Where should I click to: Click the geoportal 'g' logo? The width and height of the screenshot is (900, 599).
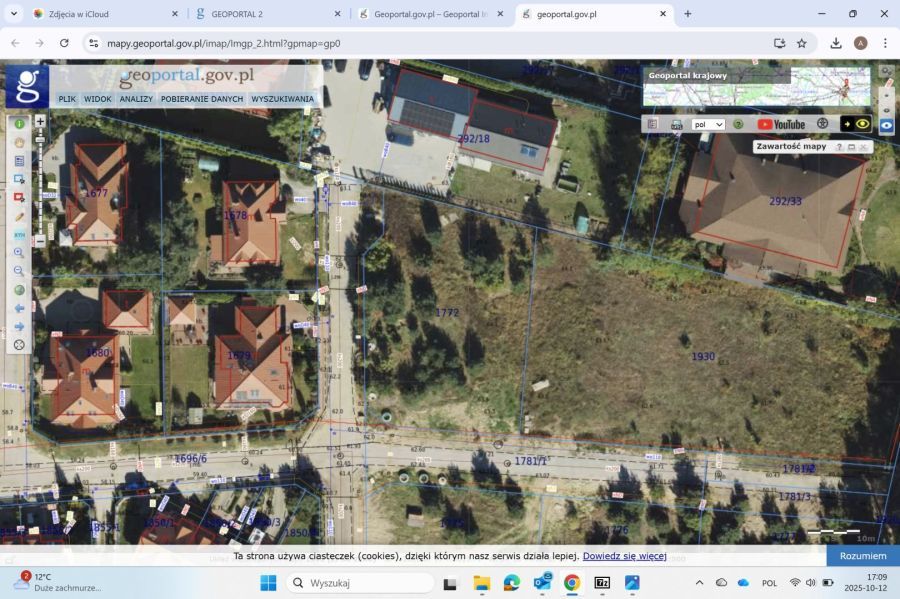(27, 86)
